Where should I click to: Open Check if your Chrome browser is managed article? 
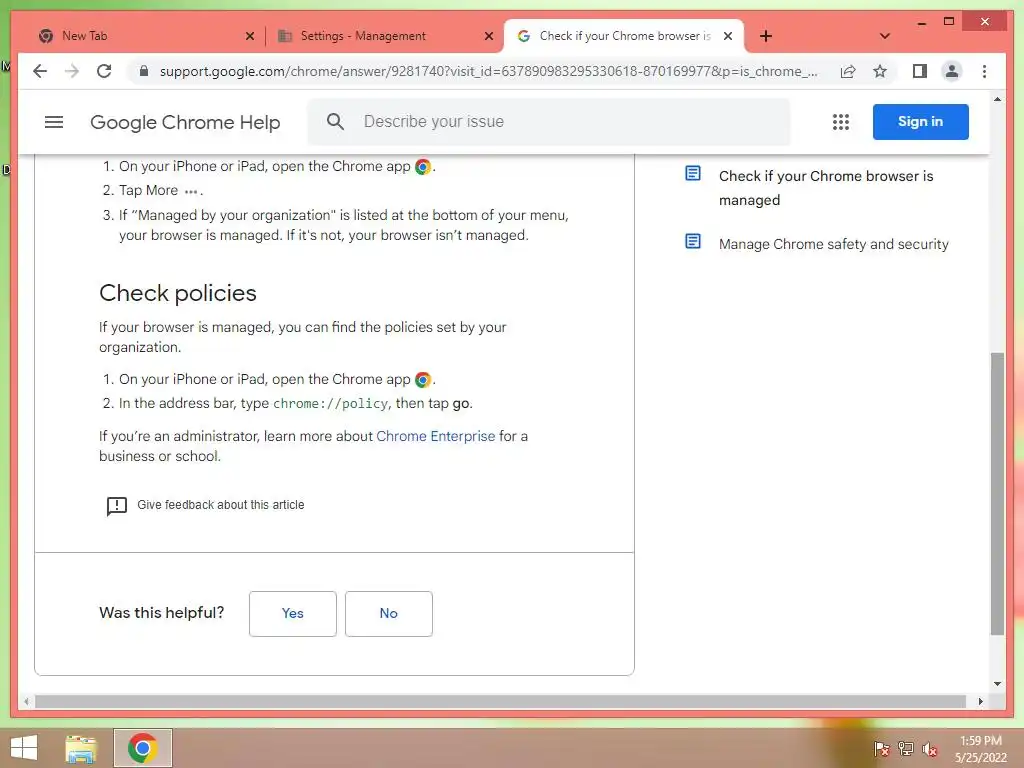[825, 188]
